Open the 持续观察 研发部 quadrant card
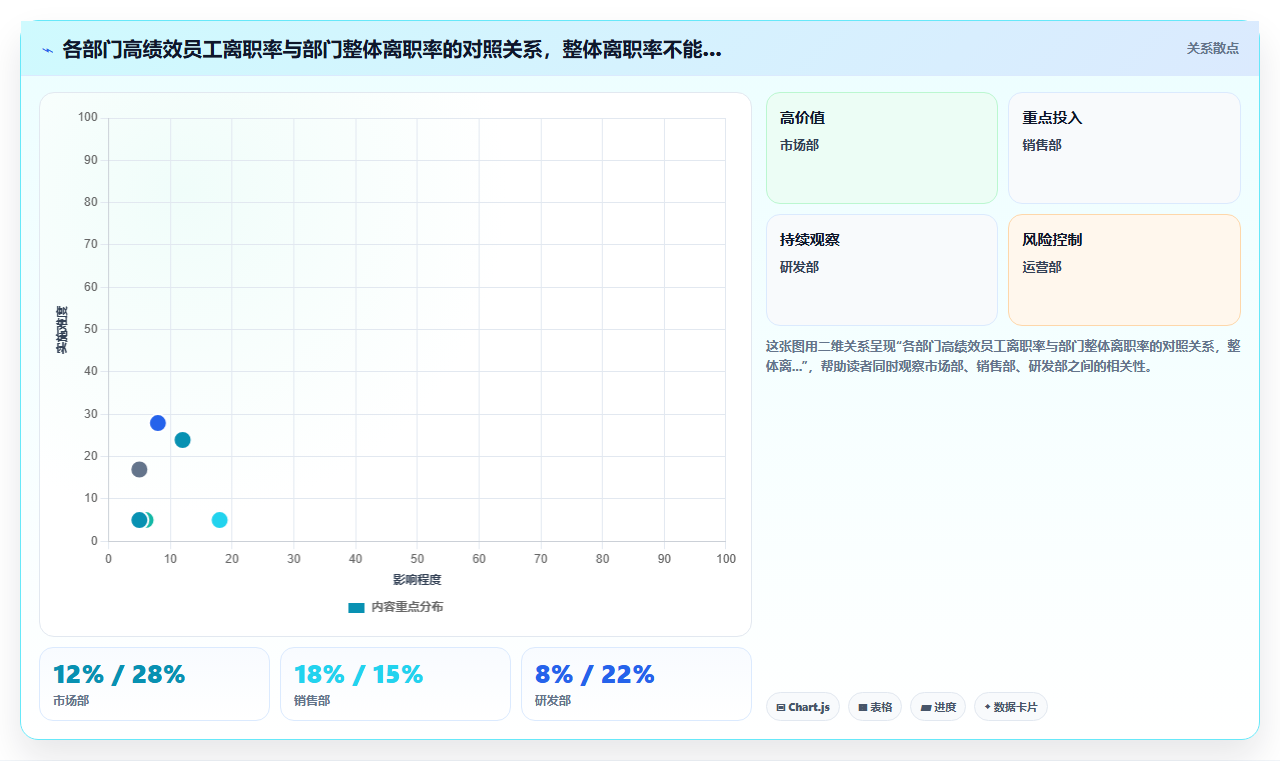The width and height of the screenshot is (1280, 761). [x=882, y=270]
